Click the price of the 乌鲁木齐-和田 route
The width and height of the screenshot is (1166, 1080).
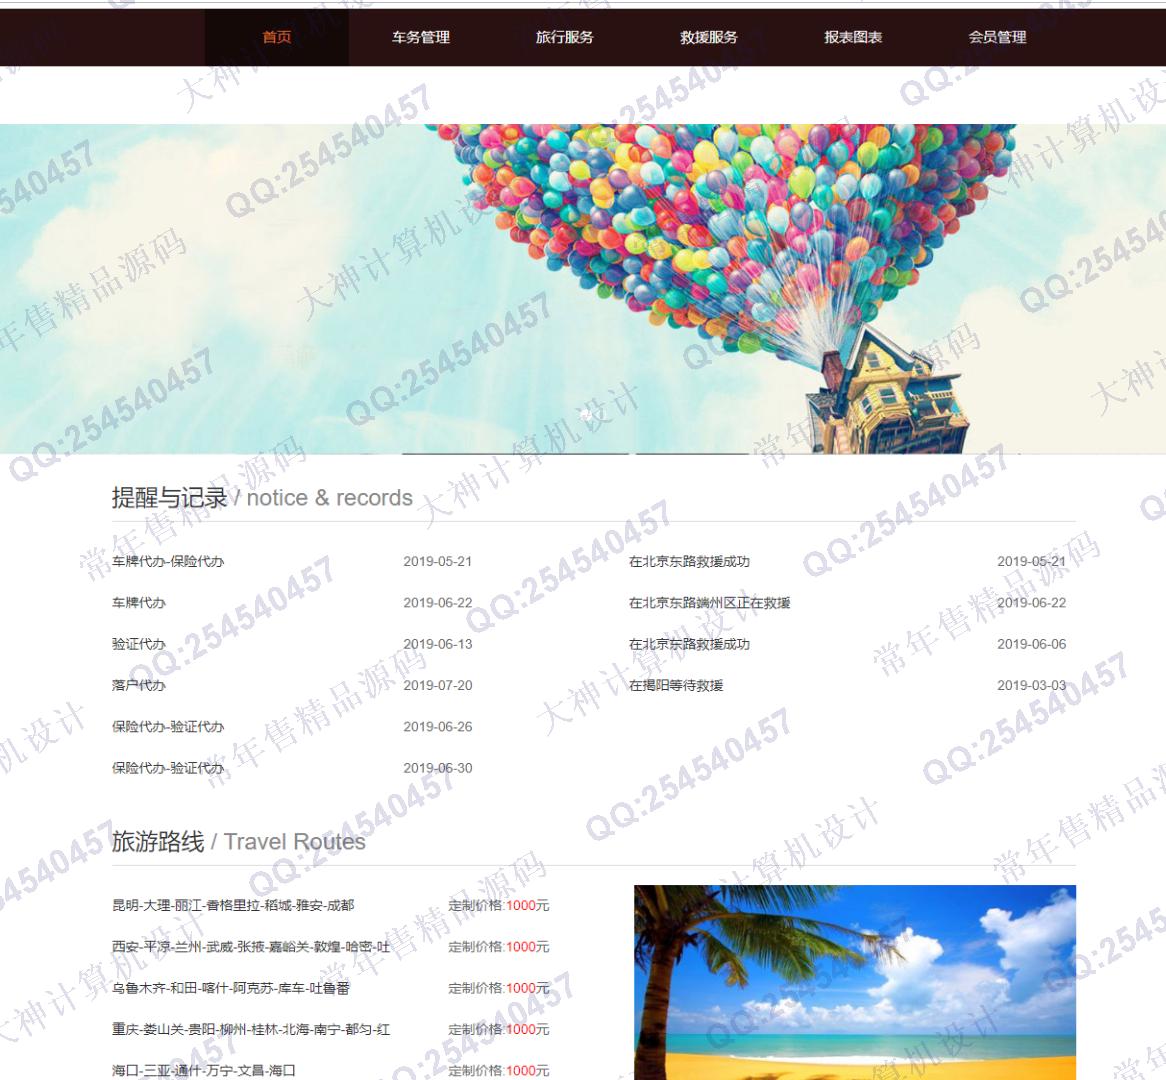tap(499, 988)
